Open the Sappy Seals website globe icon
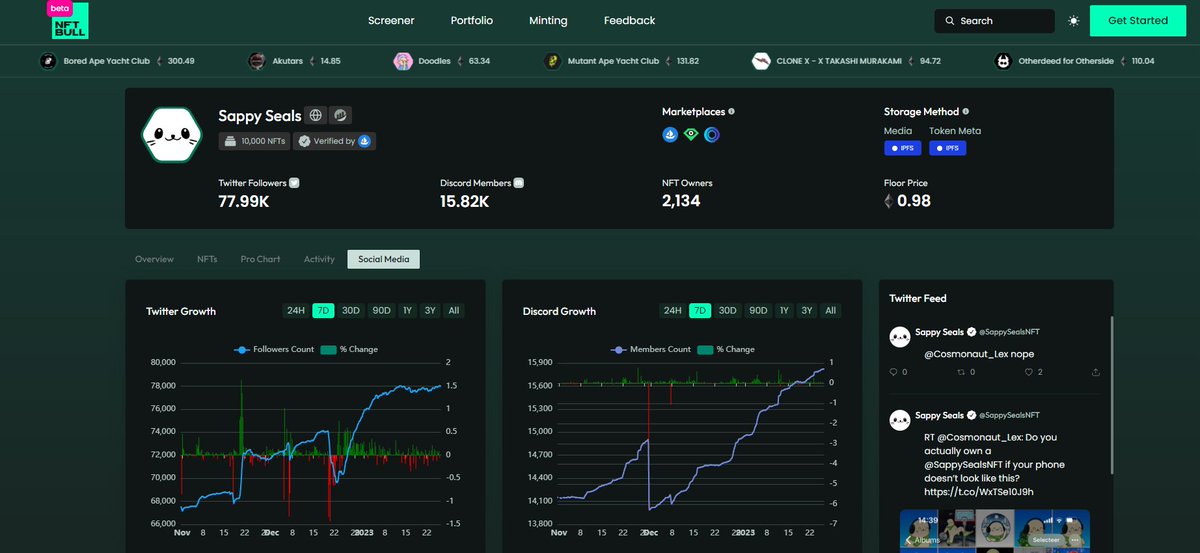This screenshot has height=553, width=1200. [314, 115]
